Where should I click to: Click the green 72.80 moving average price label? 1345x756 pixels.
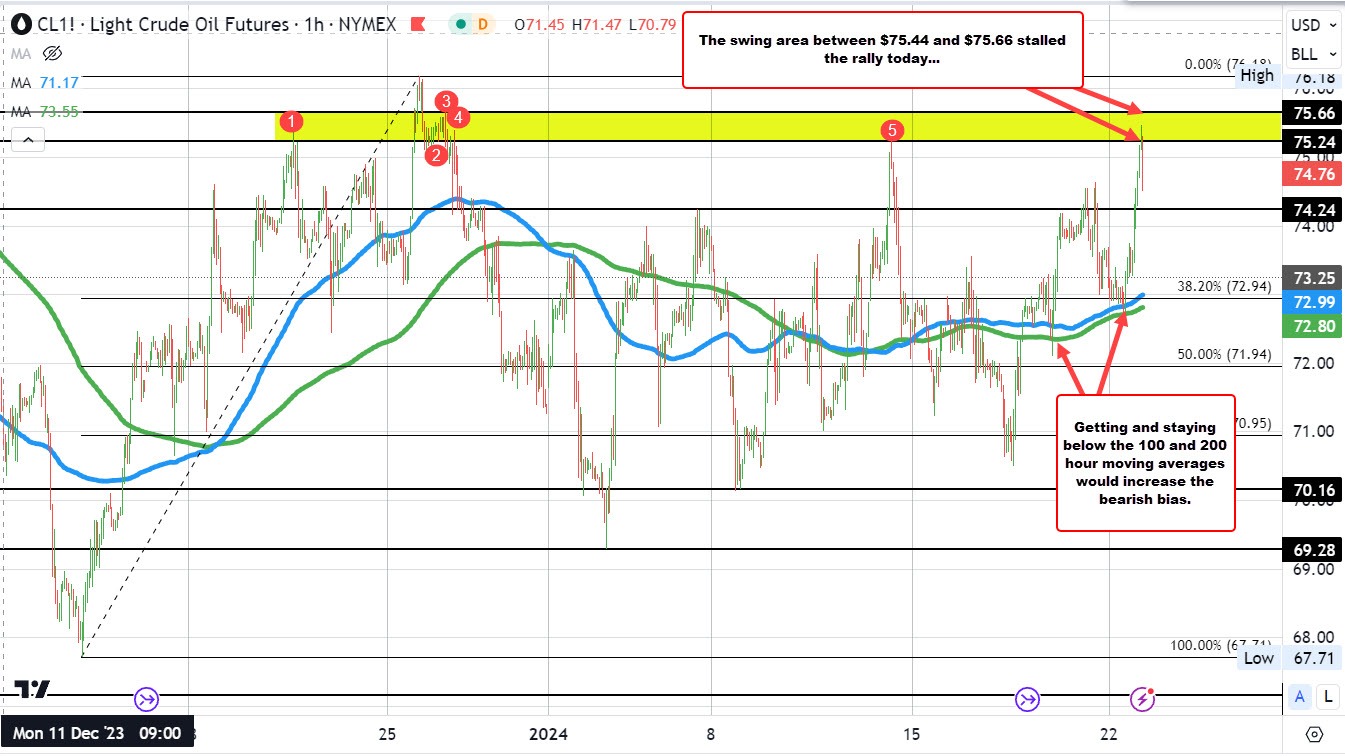tap(1311, 326)
